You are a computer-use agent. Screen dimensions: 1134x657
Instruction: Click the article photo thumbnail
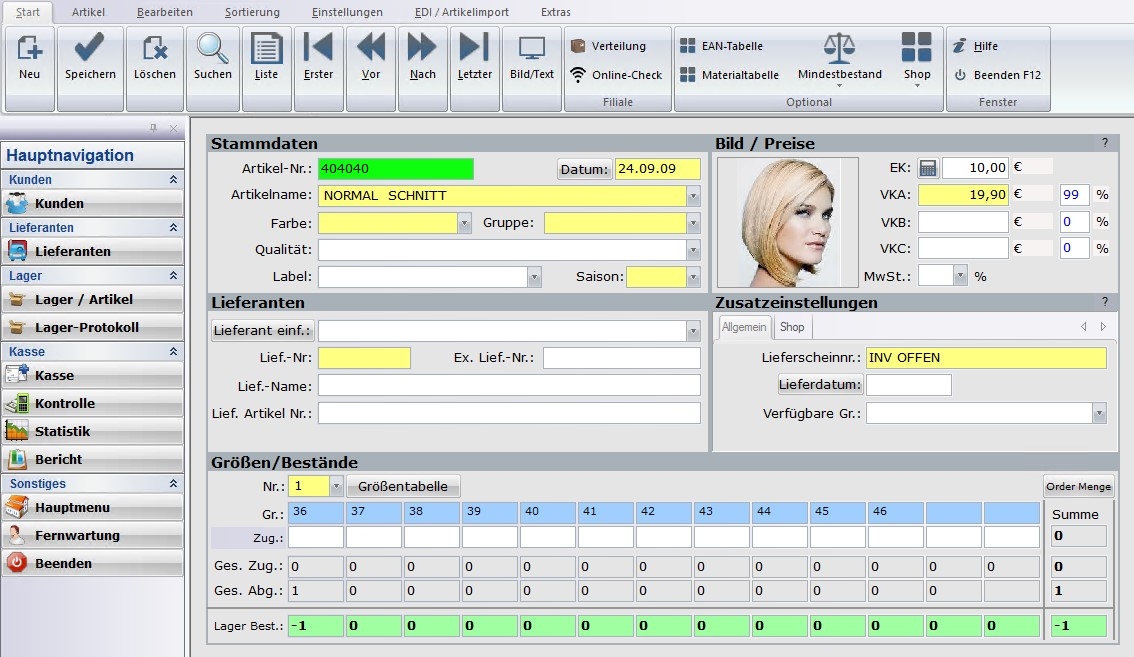point(788,223)
